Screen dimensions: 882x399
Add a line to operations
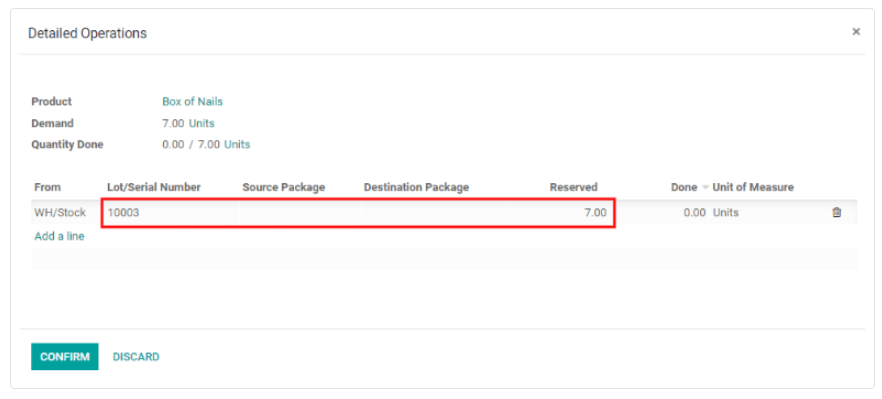coord(60,236)
